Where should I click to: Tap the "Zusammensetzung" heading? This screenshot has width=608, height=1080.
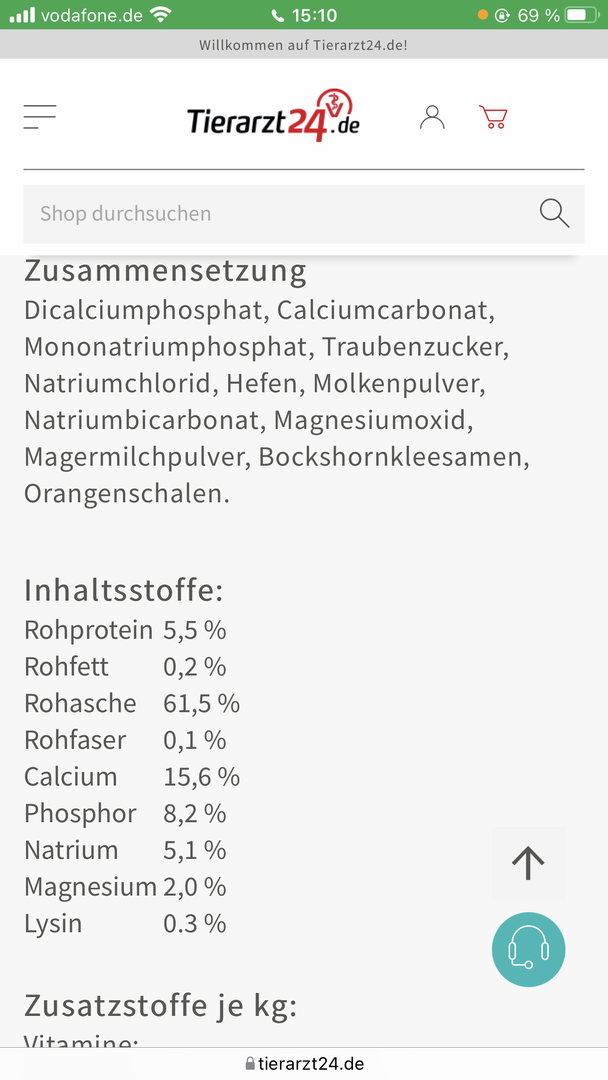click(x=165, y=271)
